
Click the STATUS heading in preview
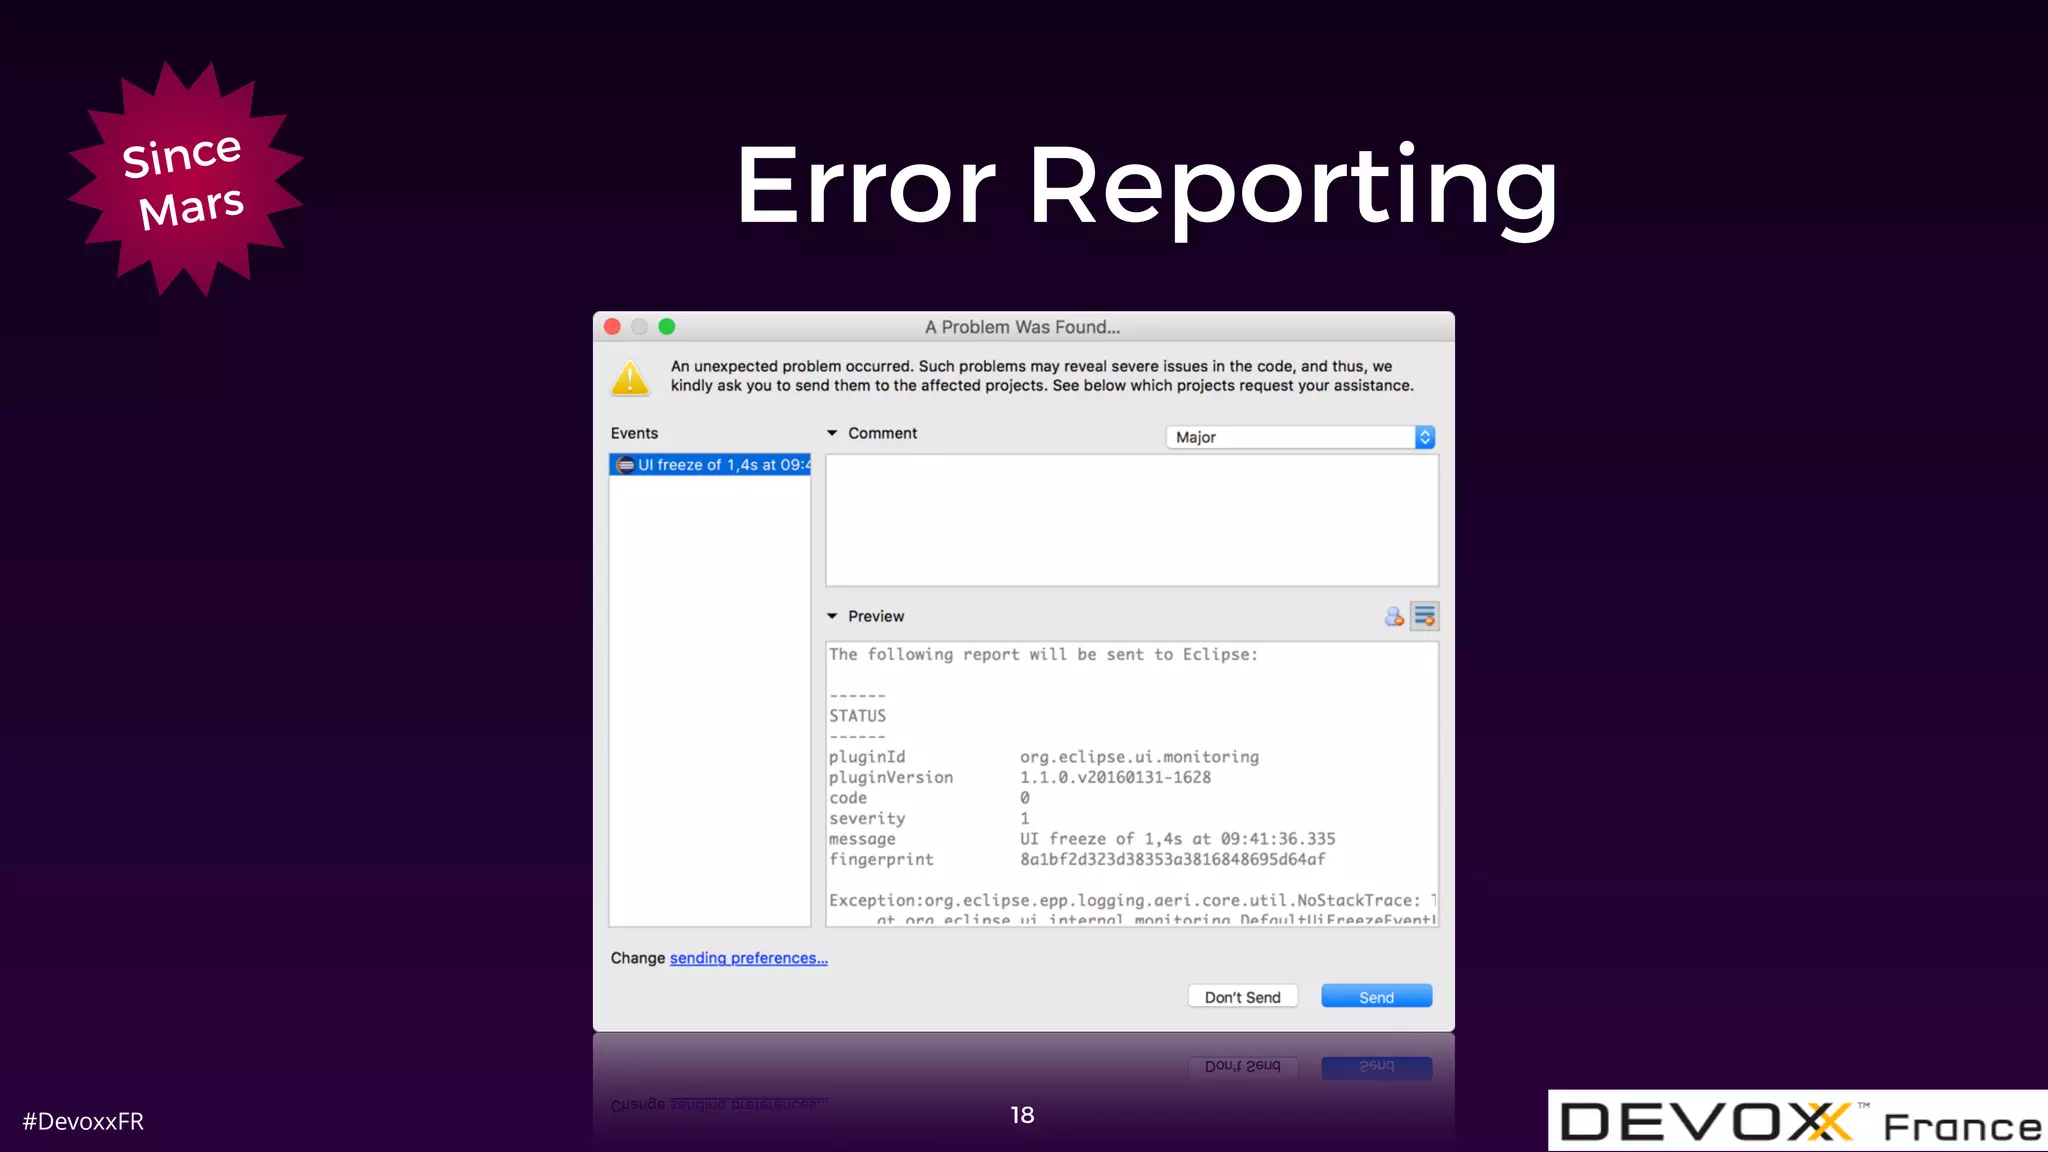(x=857, y=716)
